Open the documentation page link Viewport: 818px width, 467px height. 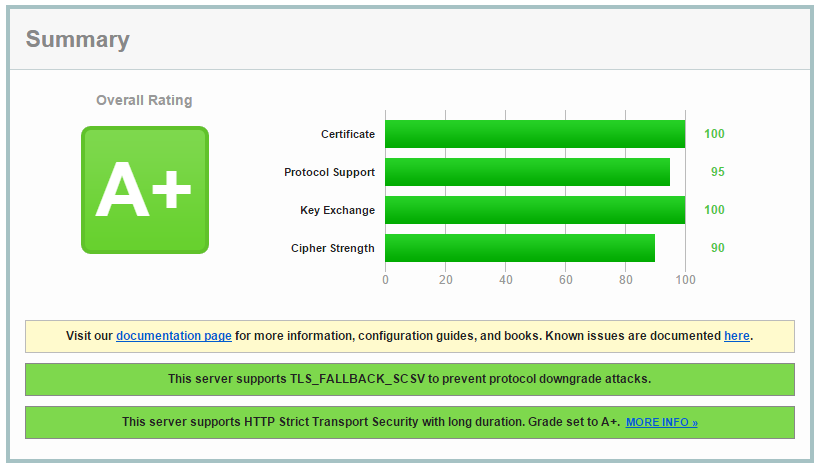(x=174, y=336)
